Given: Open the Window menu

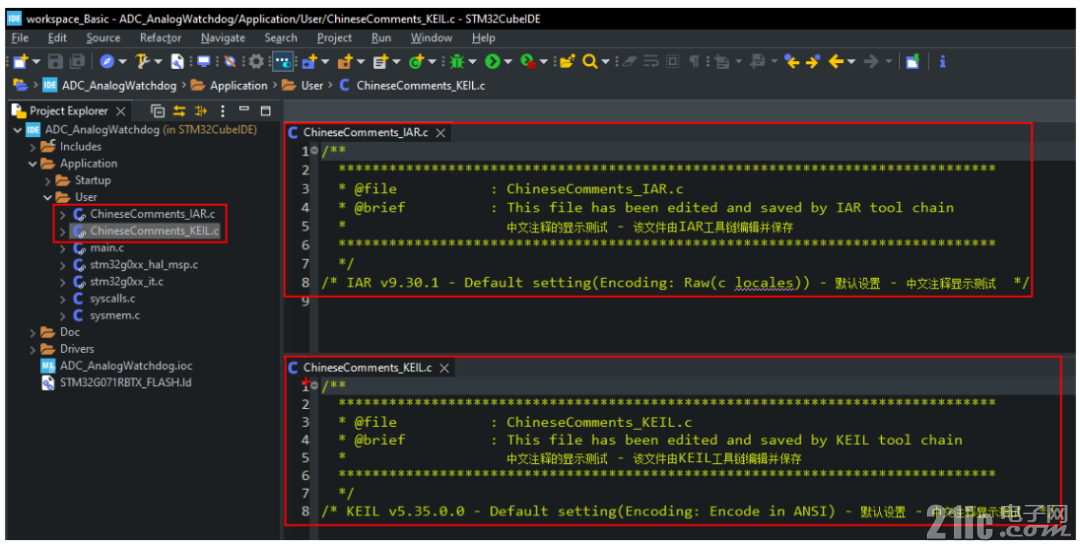Looking at the screenshot, I should (431, 38).
